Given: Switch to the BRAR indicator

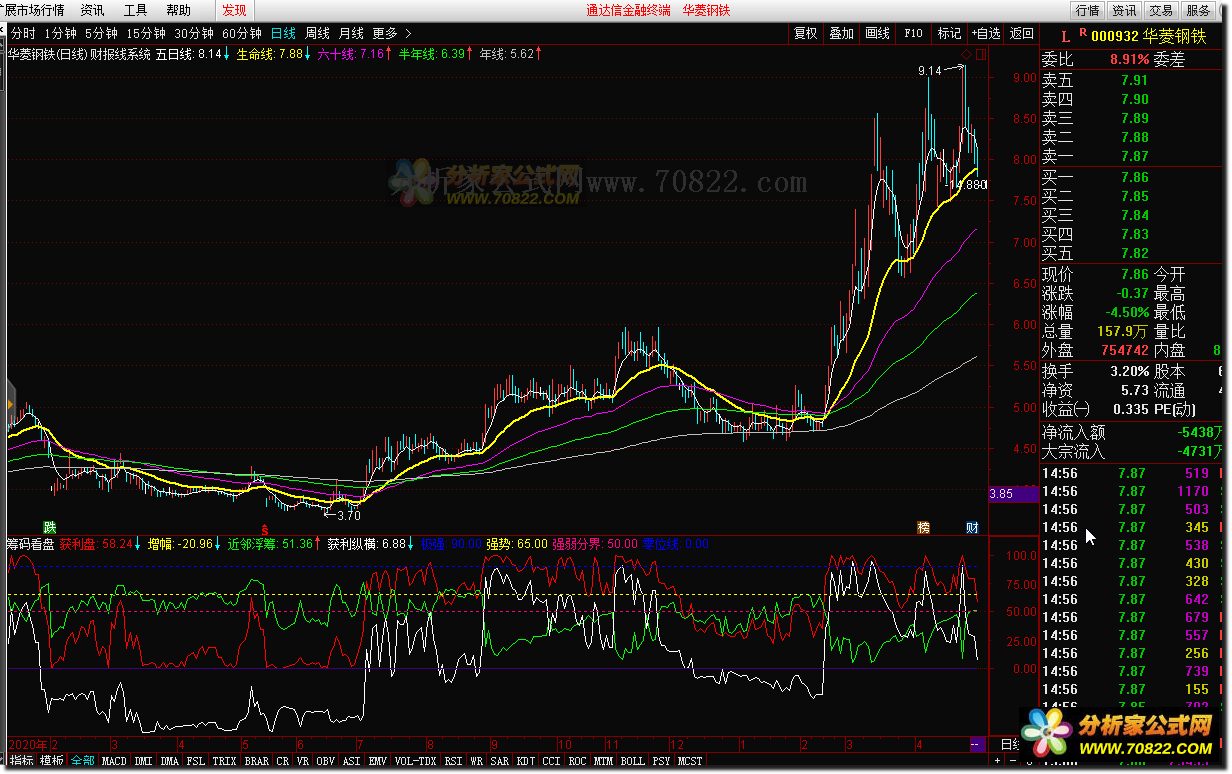Looking at the screenshot, I should (x=257, y=761).
